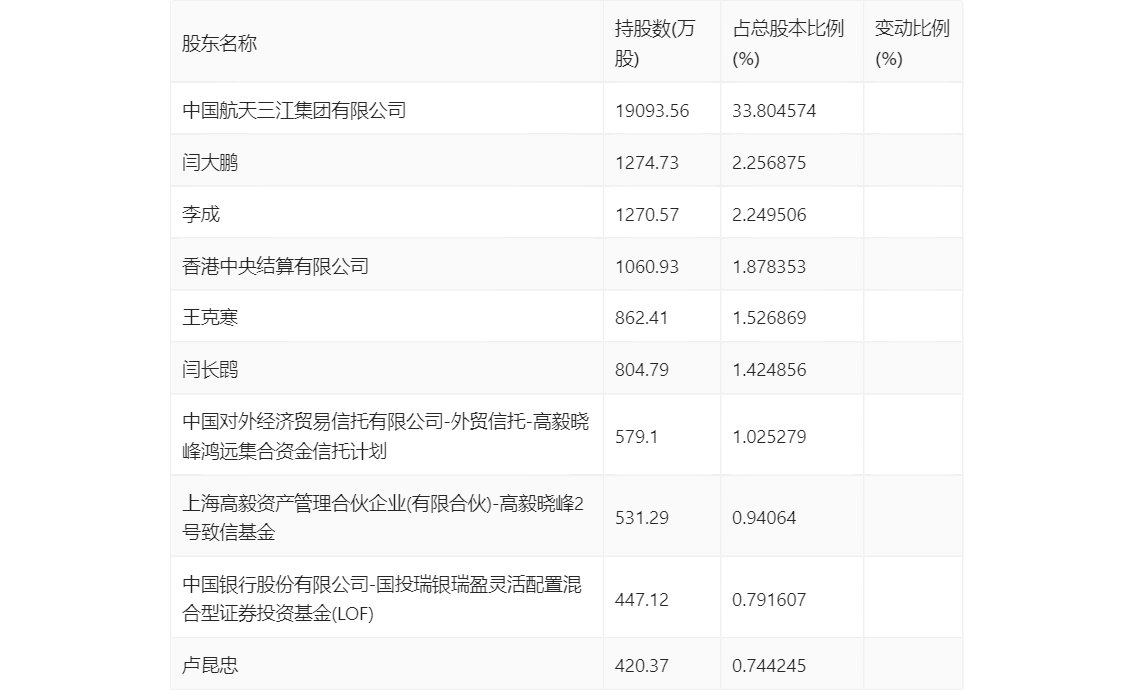Click 中国对外经济贸易信托有限公司 trust plan name

(385, 436)
